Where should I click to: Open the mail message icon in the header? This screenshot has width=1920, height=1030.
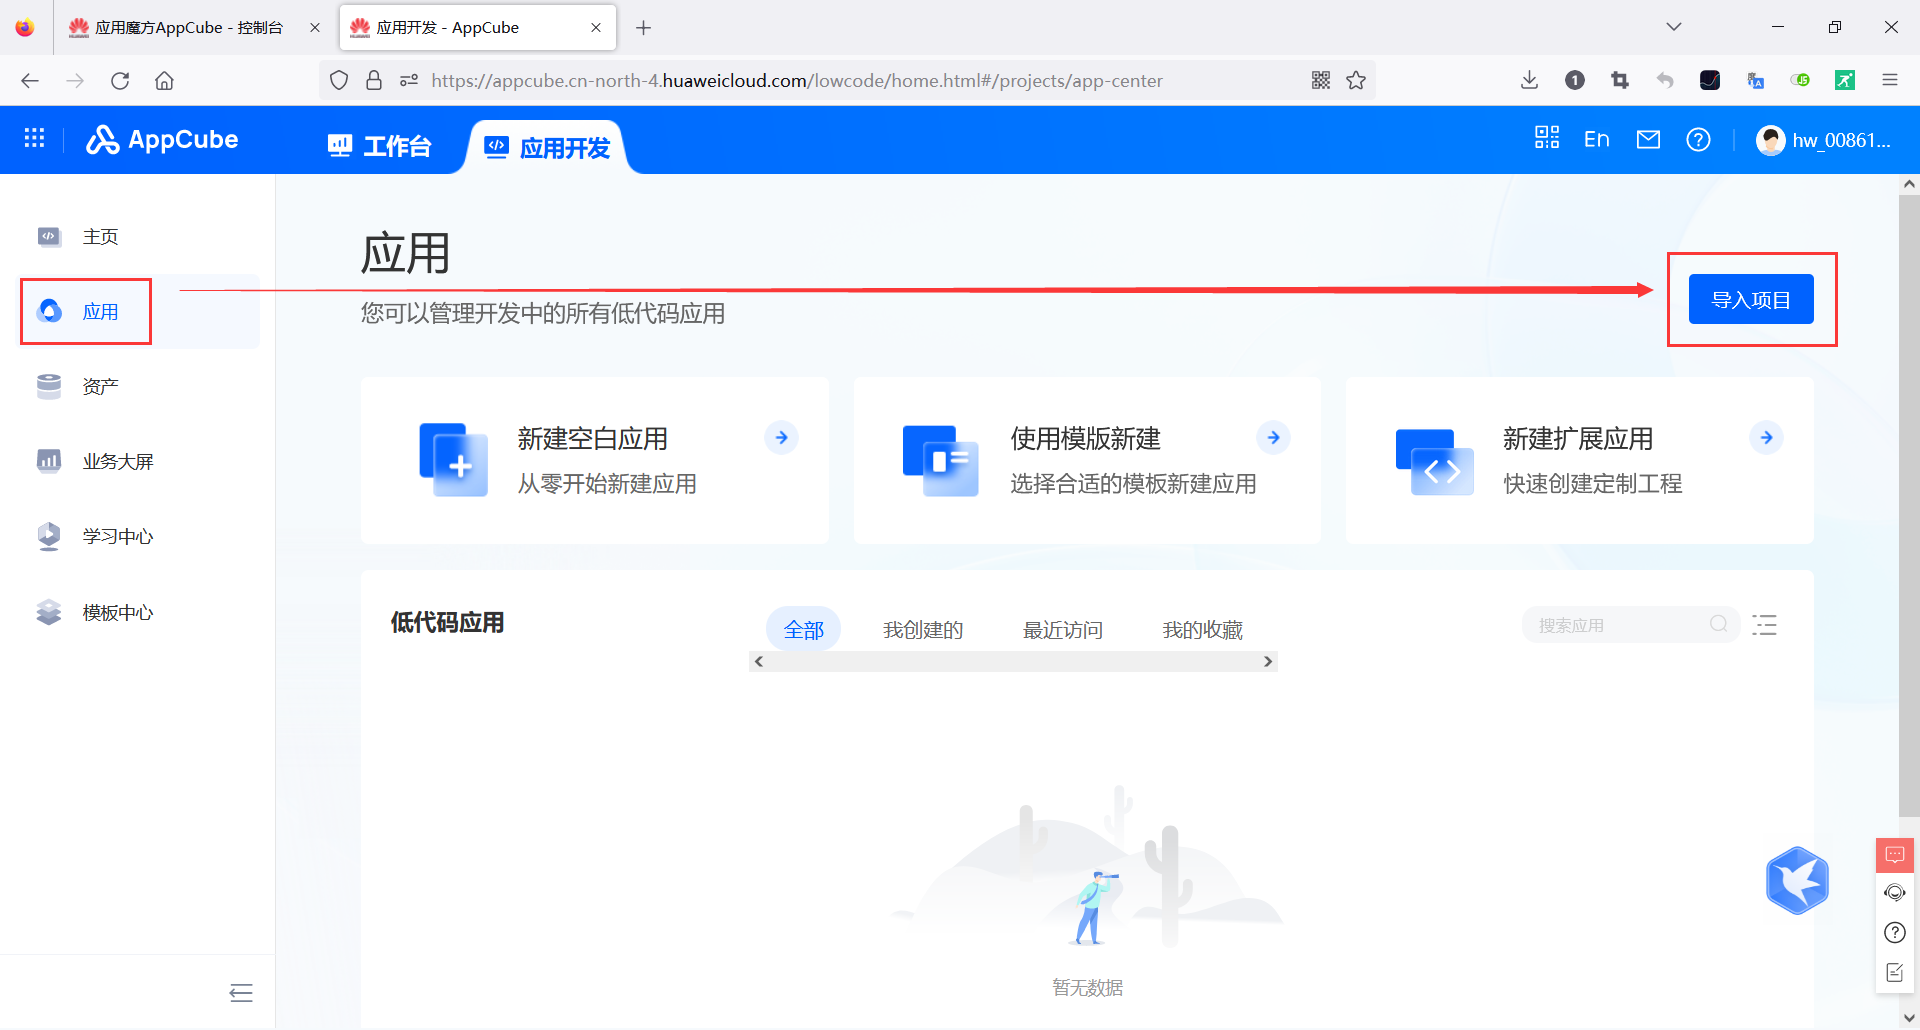[x=1648, y=139]
